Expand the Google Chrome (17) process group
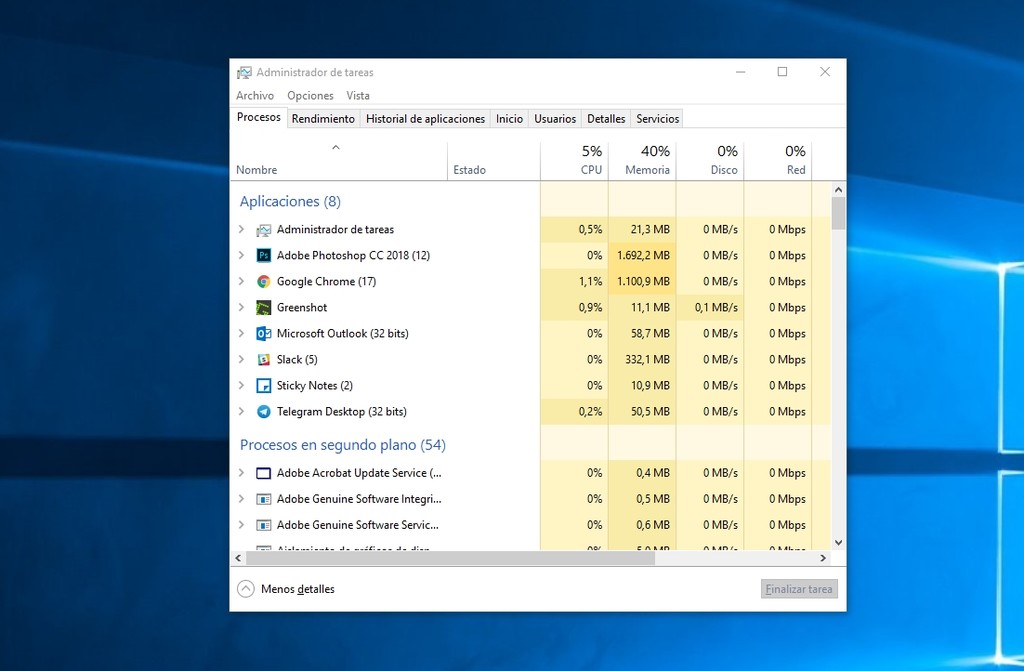The image size is (1024, 671). point(241,281)
